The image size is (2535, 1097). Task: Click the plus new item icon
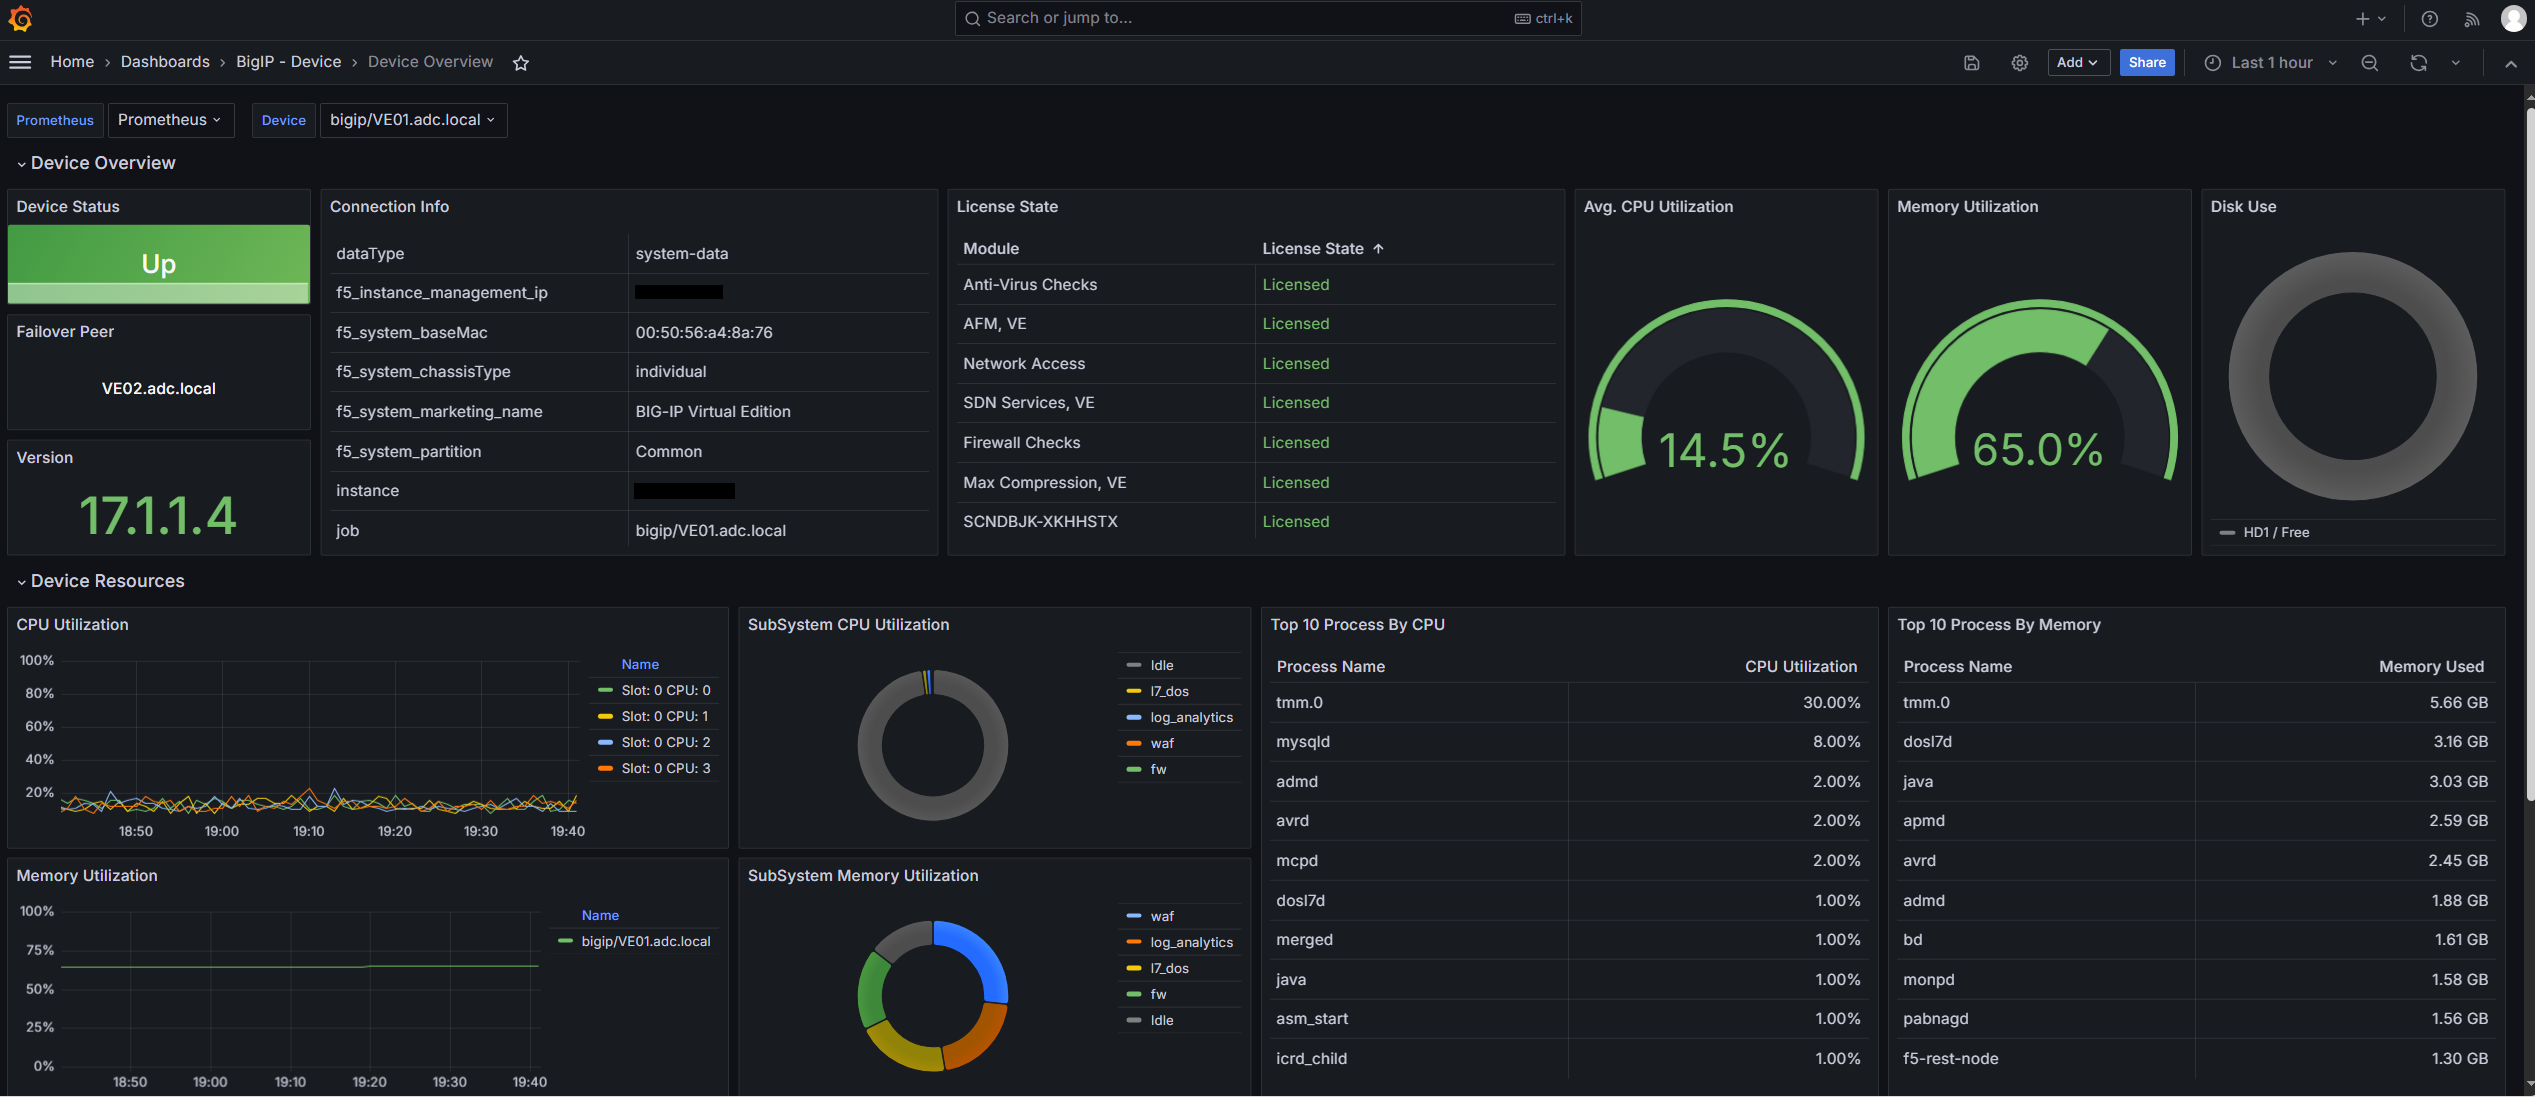[2369, 19]
